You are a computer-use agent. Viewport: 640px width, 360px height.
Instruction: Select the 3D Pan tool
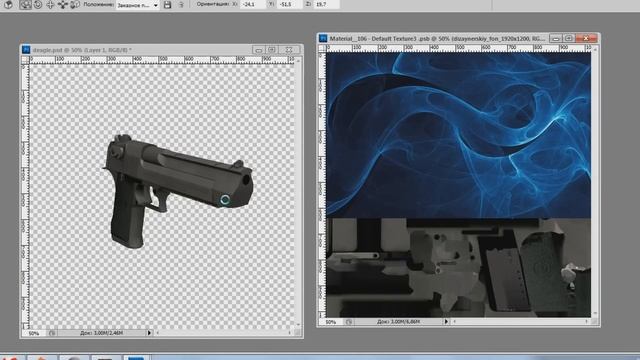pyautogui.click(x=50, y=4)
